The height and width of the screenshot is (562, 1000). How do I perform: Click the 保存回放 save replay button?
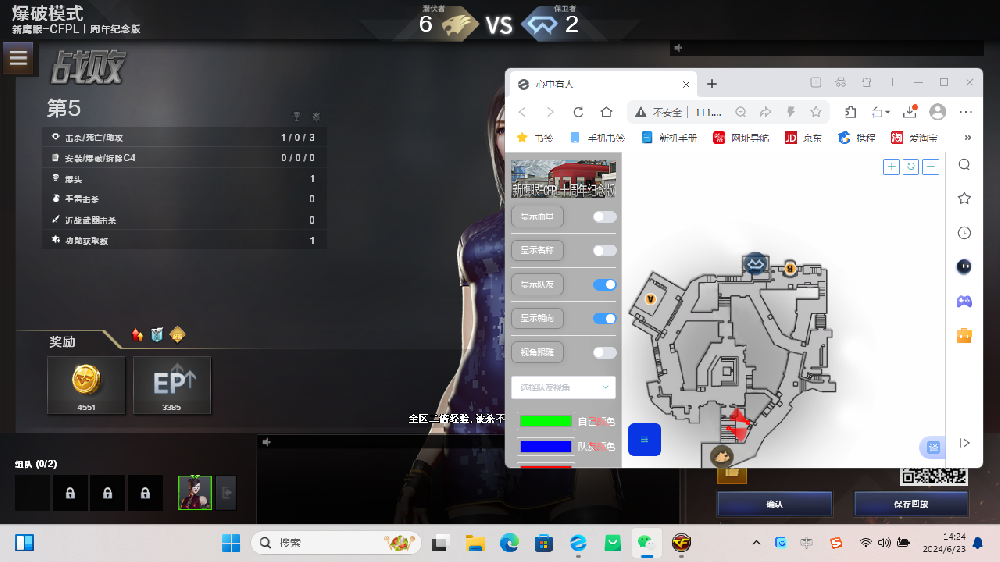point(911,504)
